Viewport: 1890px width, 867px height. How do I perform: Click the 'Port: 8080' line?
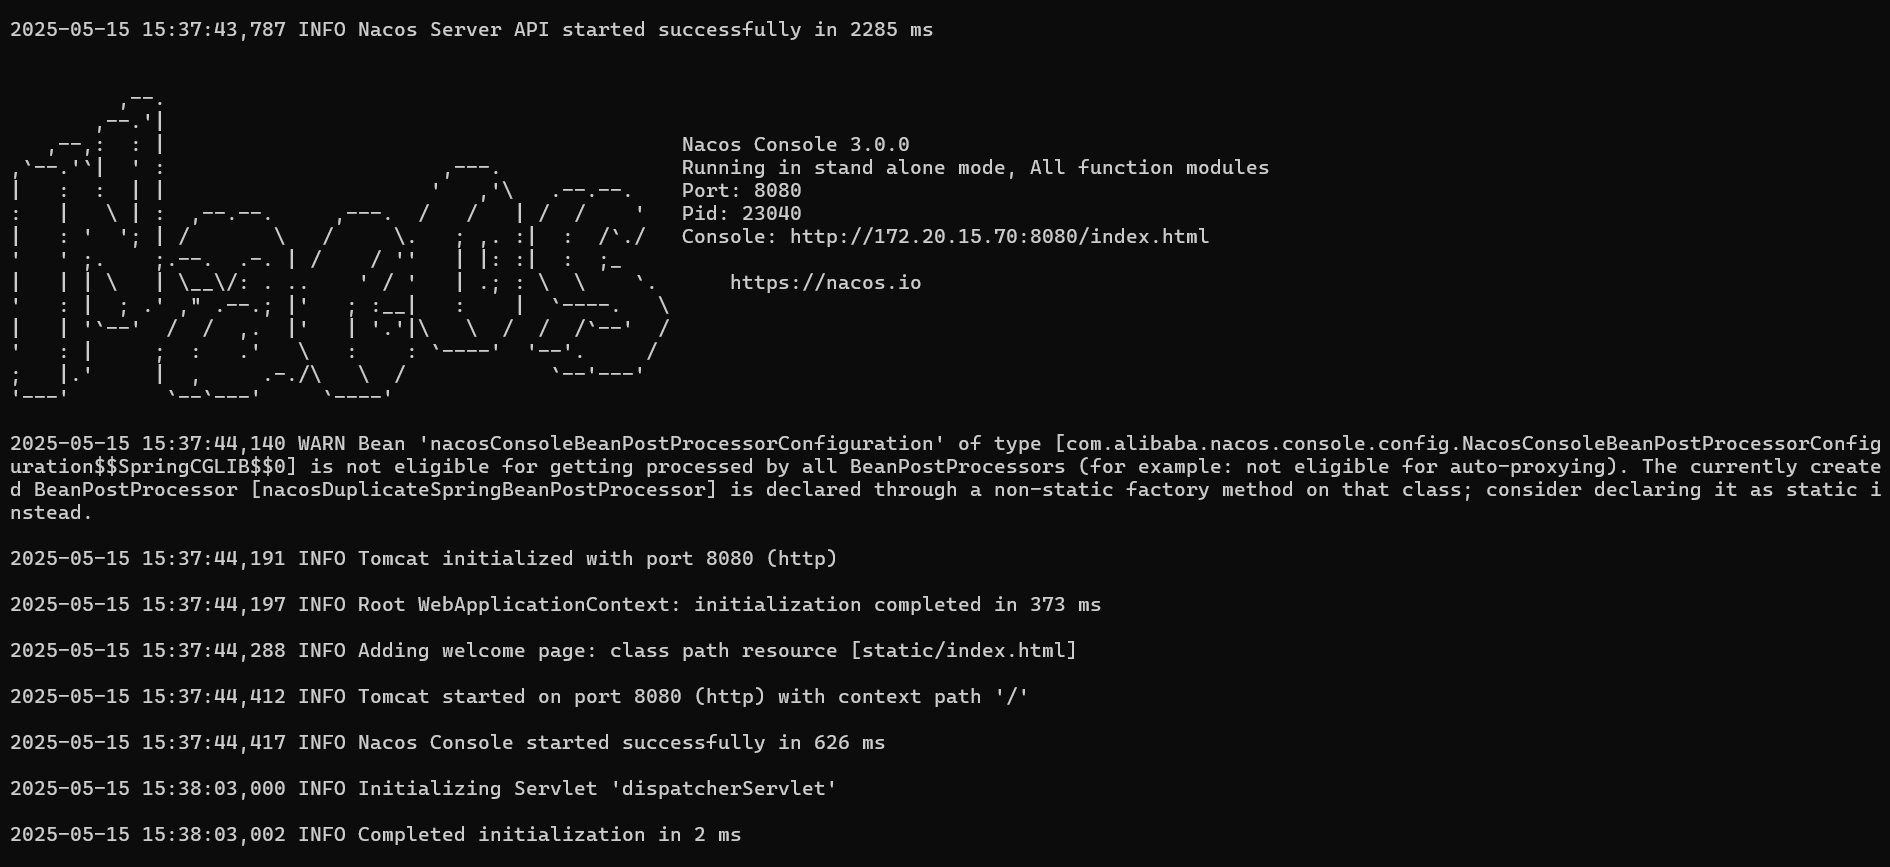[741, 191]
